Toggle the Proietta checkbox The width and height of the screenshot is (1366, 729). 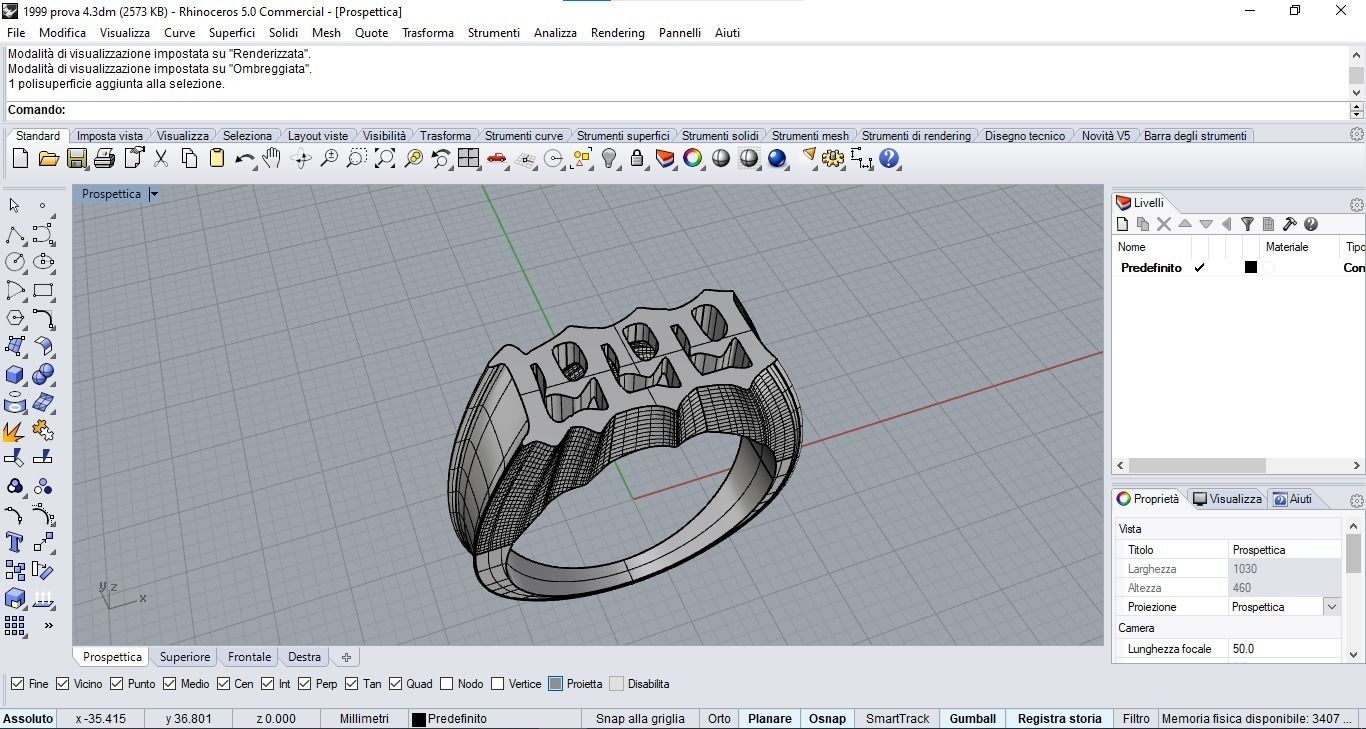[555, 684]
